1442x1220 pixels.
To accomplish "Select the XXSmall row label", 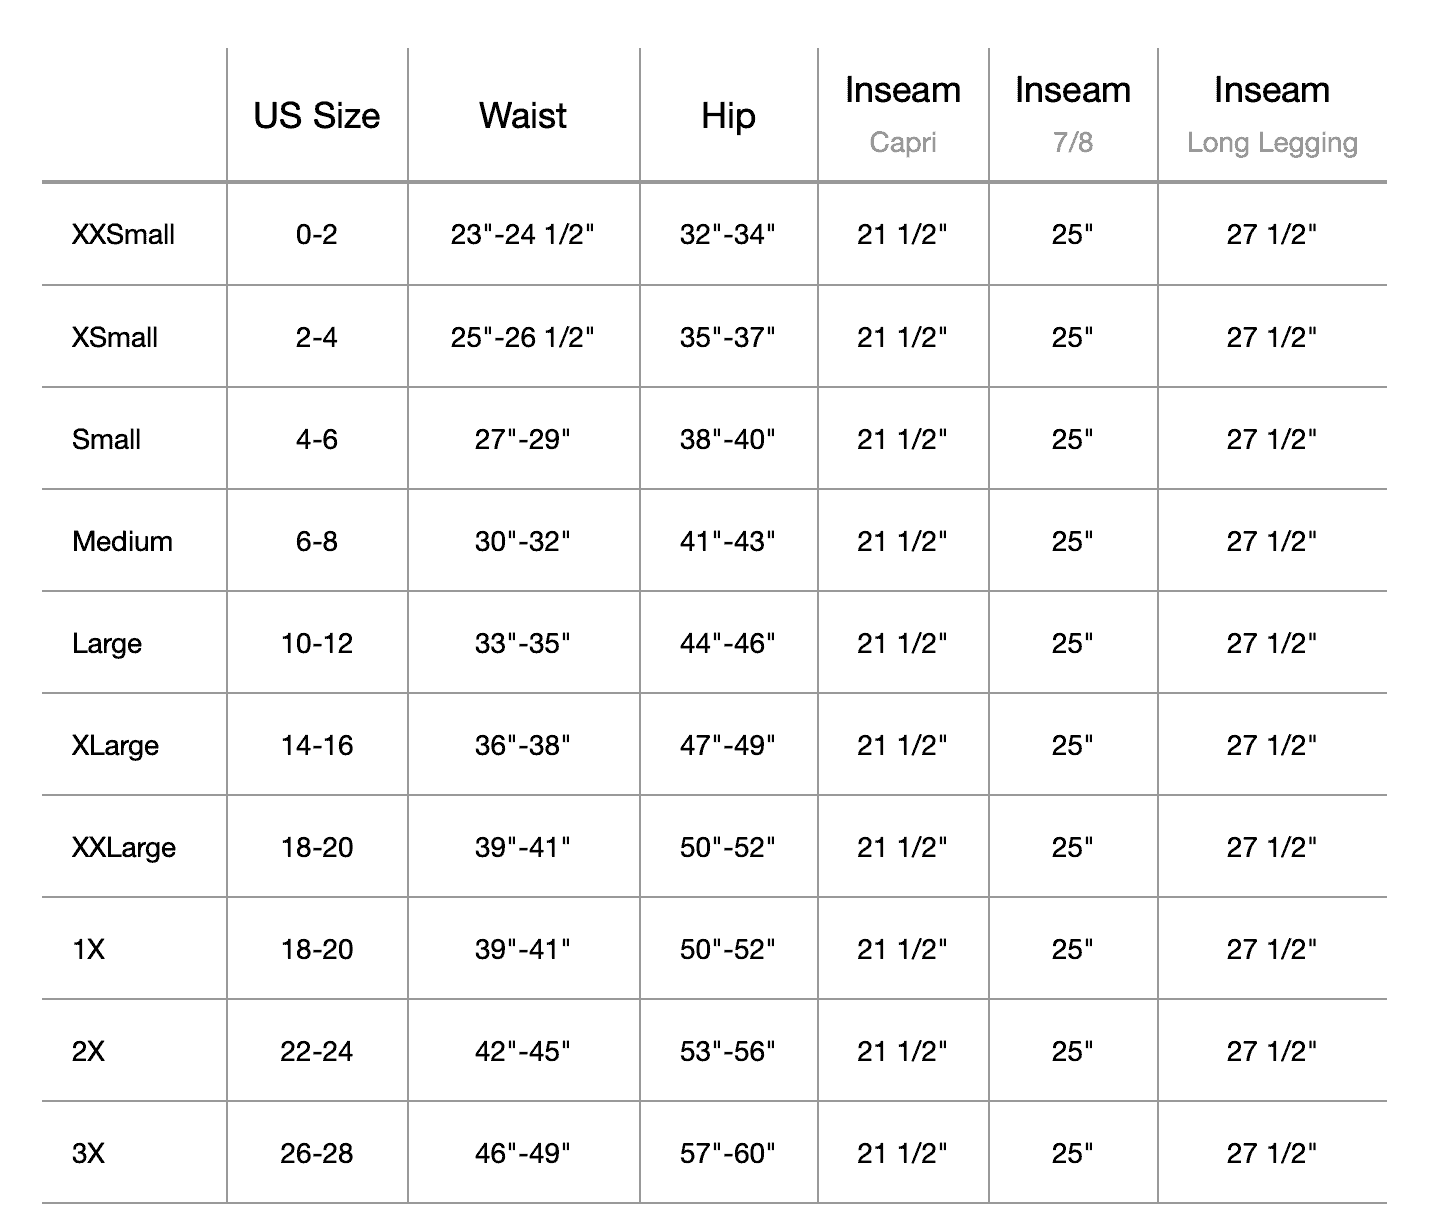I will [123, 235].
